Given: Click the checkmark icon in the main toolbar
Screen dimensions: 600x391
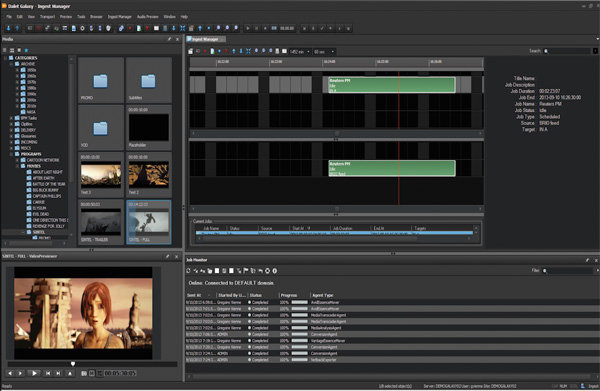Looking at the screenshot, I should coord(322,28).
